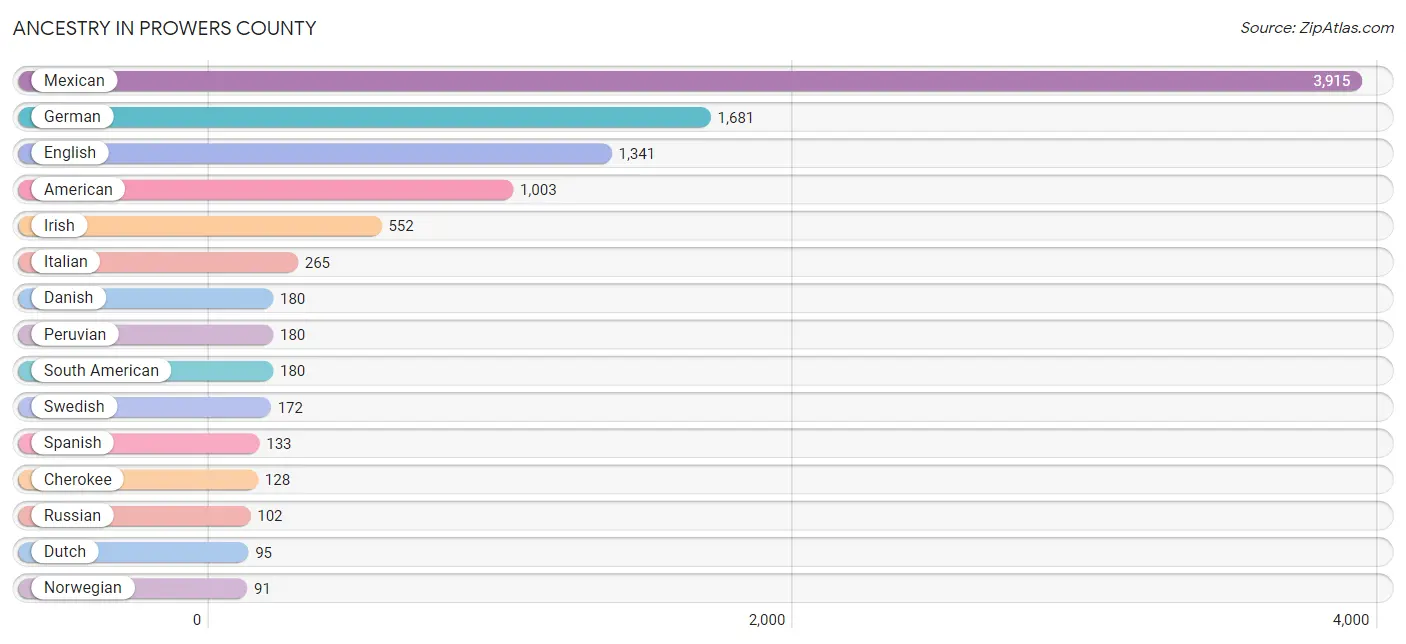This screenshot has height=644, width=1406.
Task: Click the 91 value beside Norwegian bar
Action: (x=262, y=589)
